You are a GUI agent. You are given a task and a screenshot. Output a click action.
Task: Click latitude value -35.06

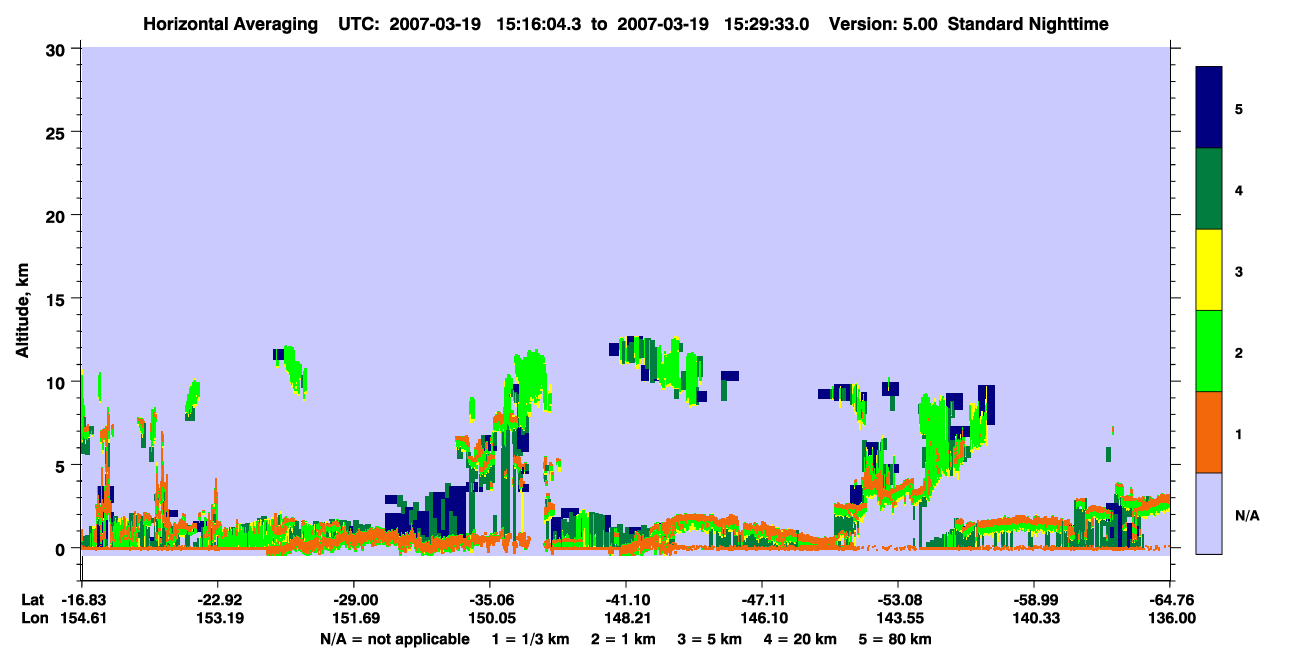click(x=490, y=600)
